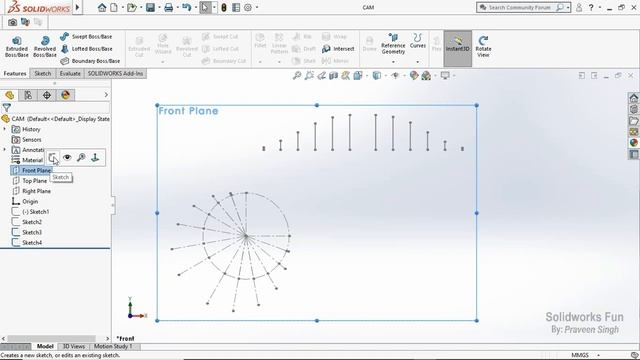Select Sketch4 in tree
The height and width of the screenshot is (360, 640).
click(x=27, y=242)
